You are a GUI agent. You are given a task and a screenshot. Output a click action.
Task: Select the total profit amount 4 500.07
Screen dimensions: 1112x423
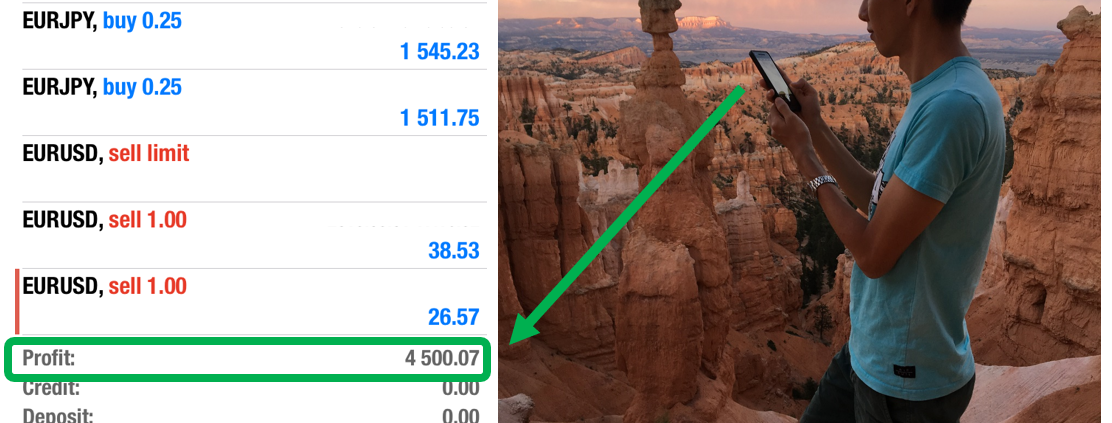tap(442, 358)
